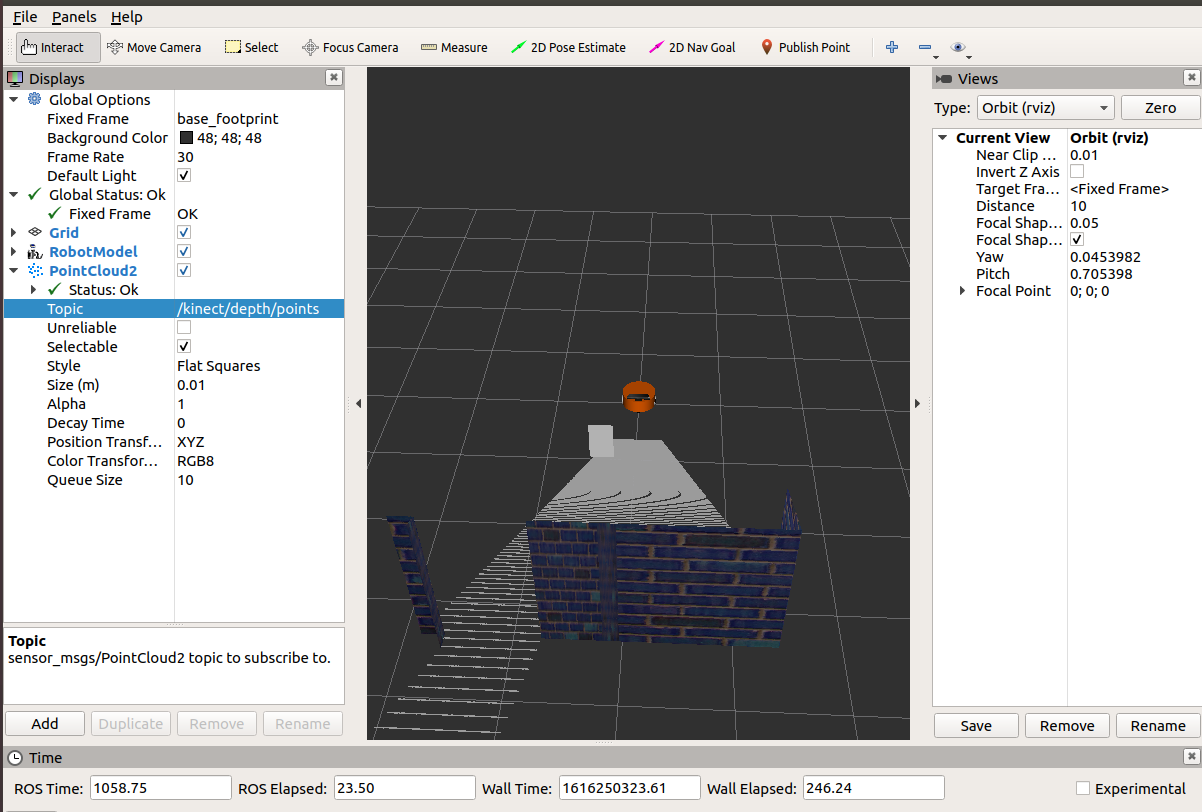This screenshot has width=1202, height=812.
Task: Select the Focus Camera tool
Action: point(350,46)
